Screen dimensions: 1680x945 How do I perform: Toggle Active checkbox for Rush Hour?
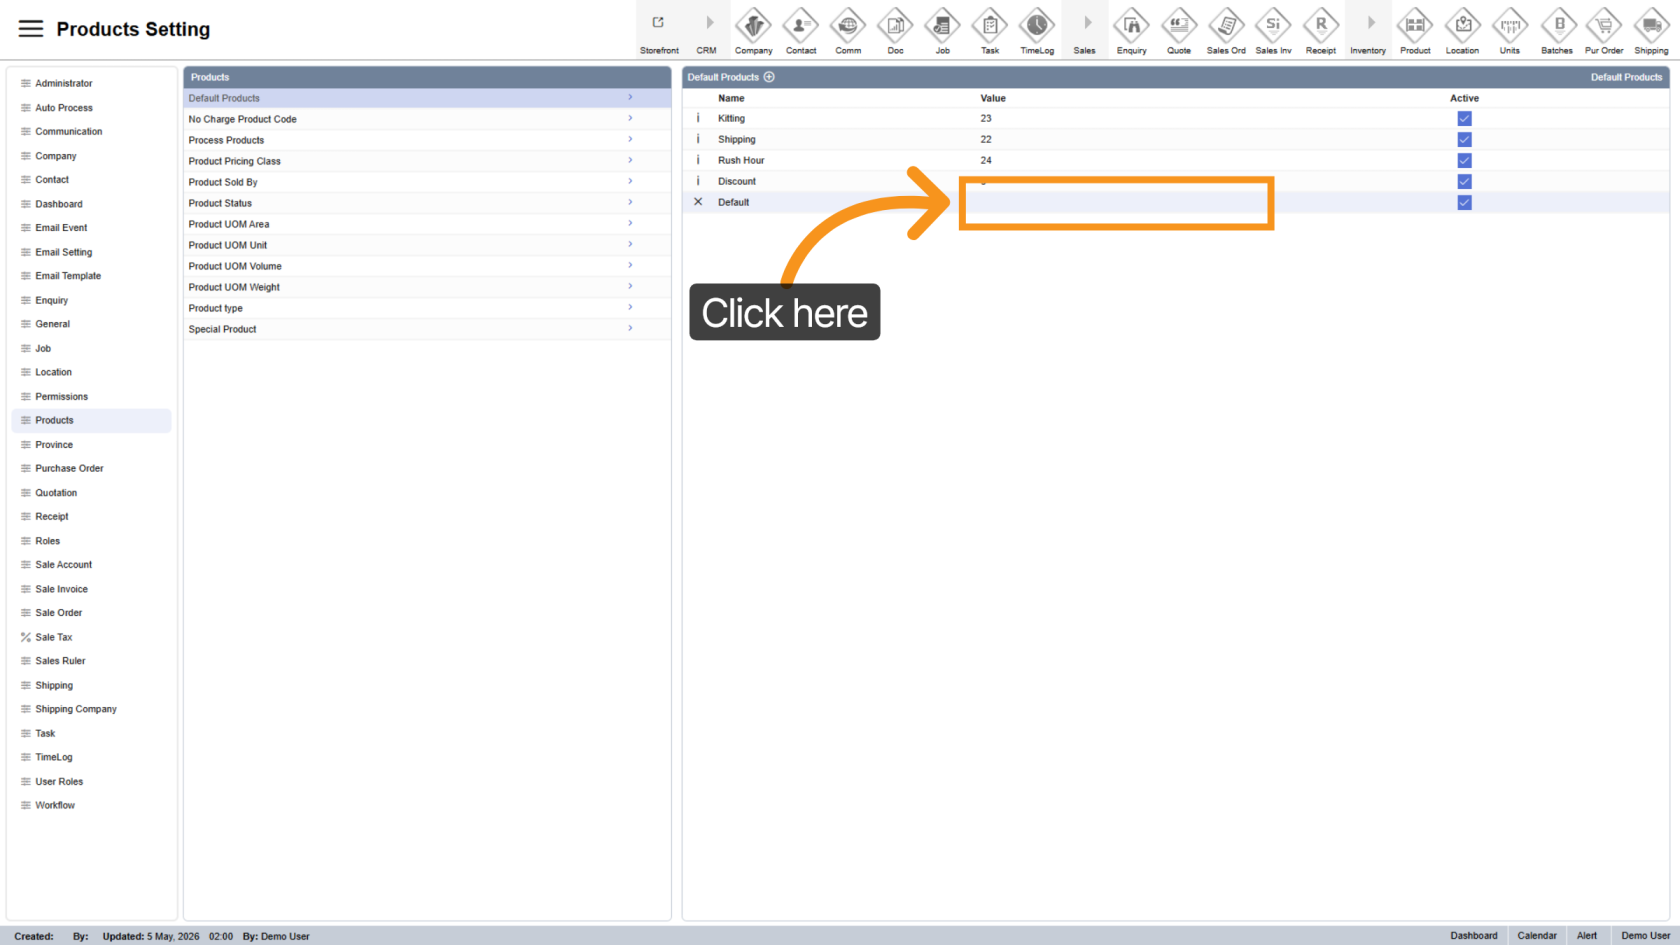(x=1464, y=160)
